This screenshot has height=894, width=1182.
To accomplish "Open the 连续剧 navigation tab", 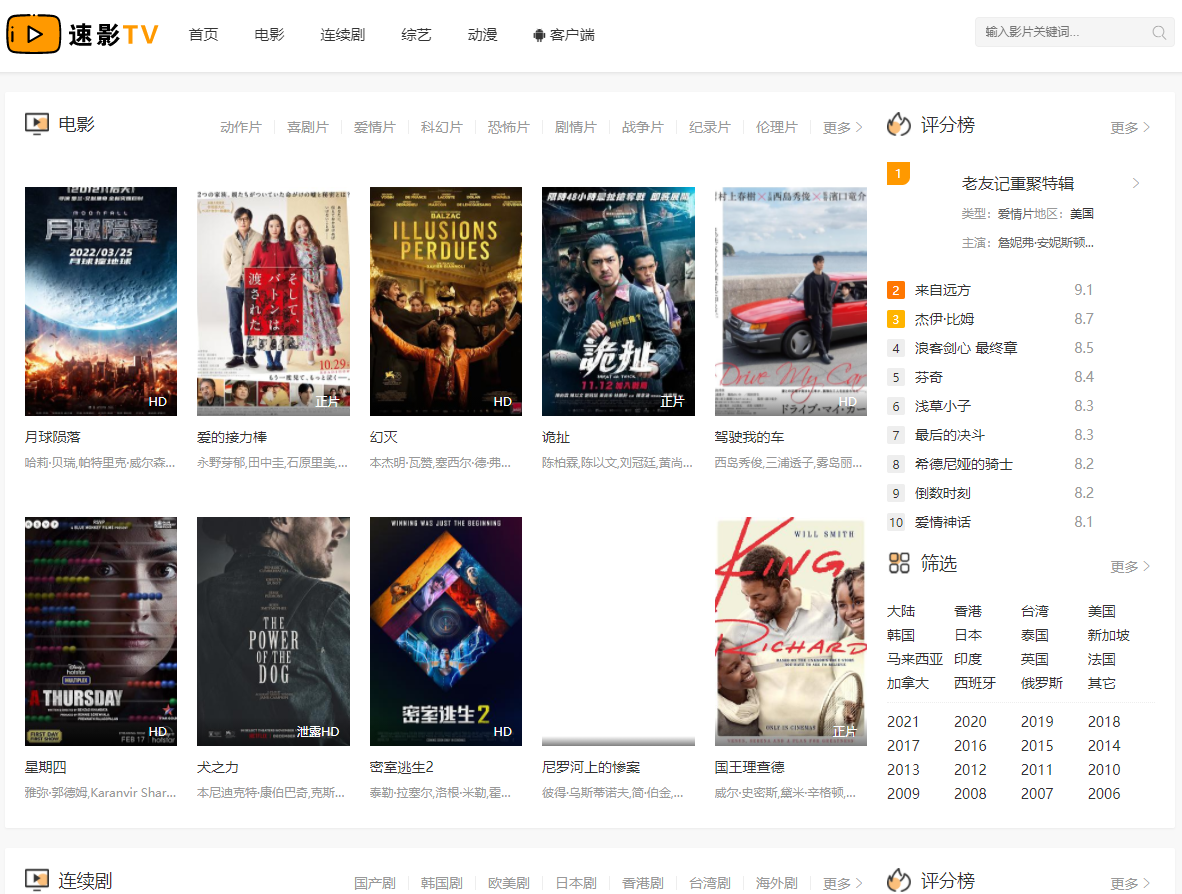I will tap(342, 35).
